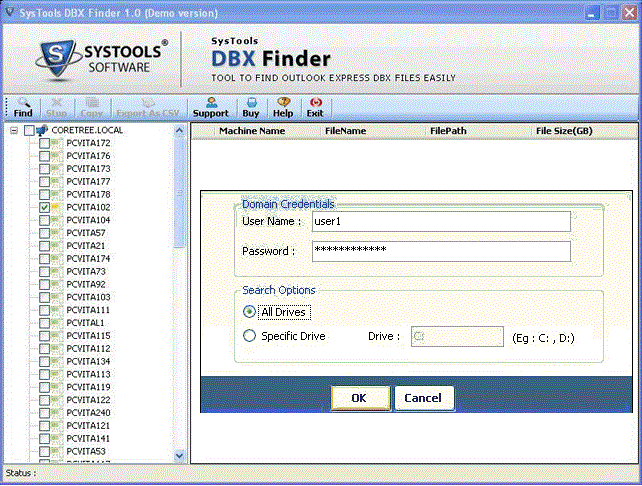Screen dimensions: 642x486
Task: Select the All Drives radio button
Action: point(249,312)
